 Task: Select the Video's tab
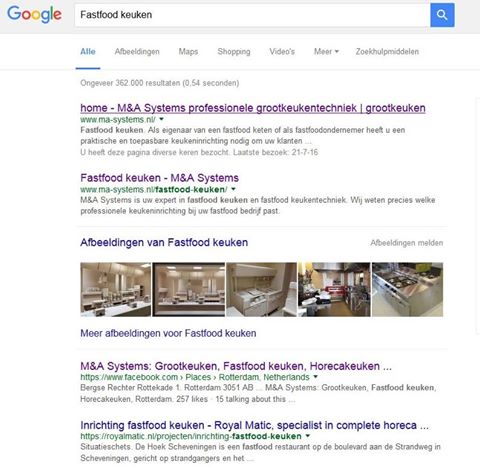[x=282, y=52]
